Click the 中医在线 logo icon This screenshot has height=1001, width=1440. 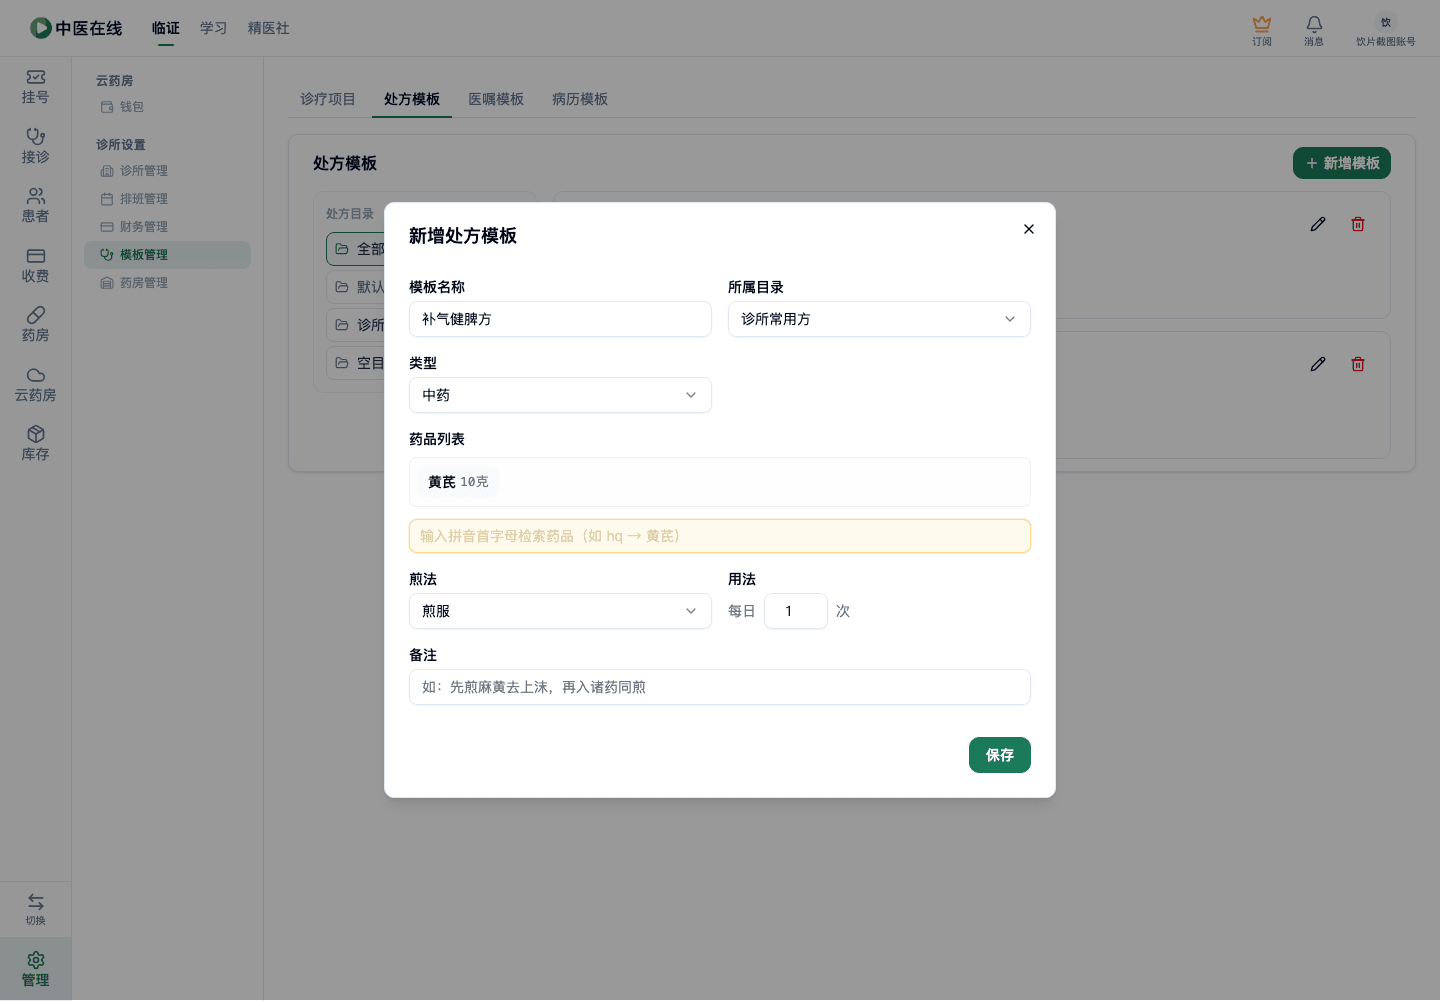(x=41, y=28)
